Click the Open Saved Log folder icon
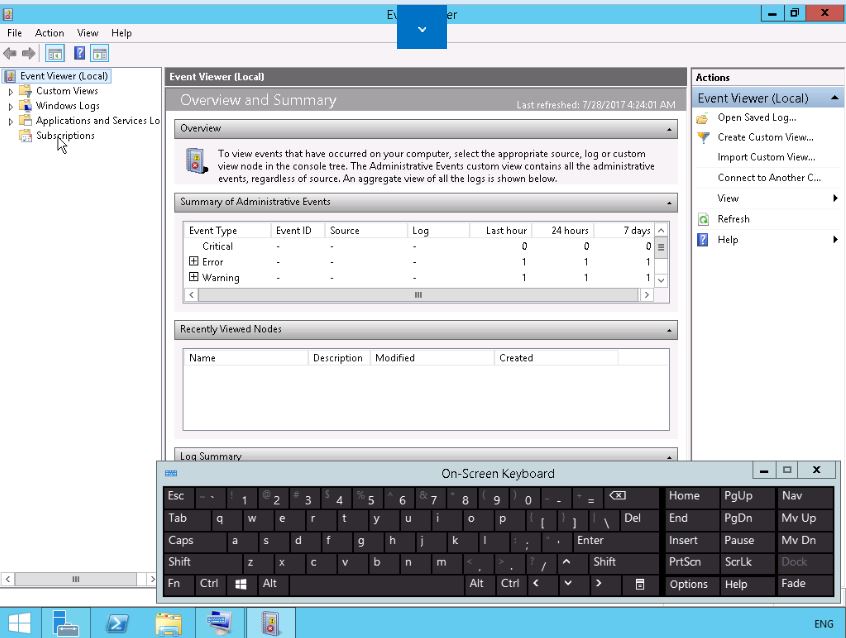This screenshot has width=846, height=638. click(x=702, y=118)
